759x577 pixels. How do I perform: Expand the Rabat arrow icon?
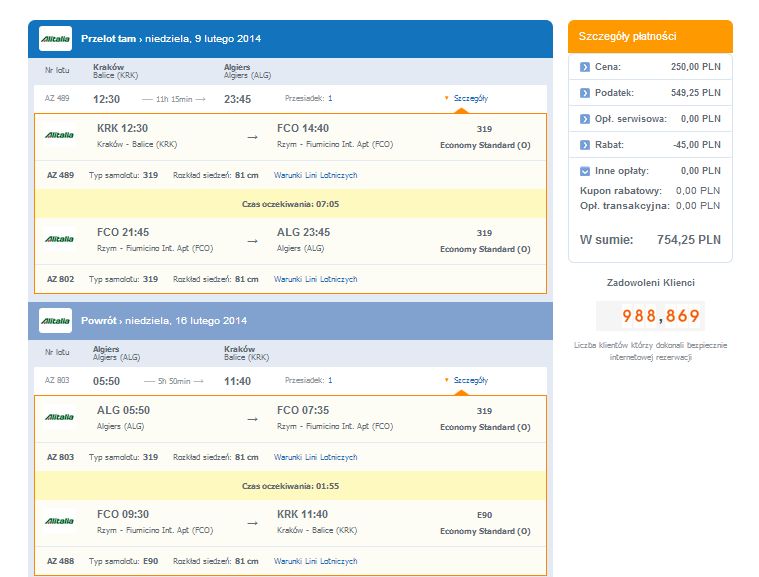tap(585, 145)
